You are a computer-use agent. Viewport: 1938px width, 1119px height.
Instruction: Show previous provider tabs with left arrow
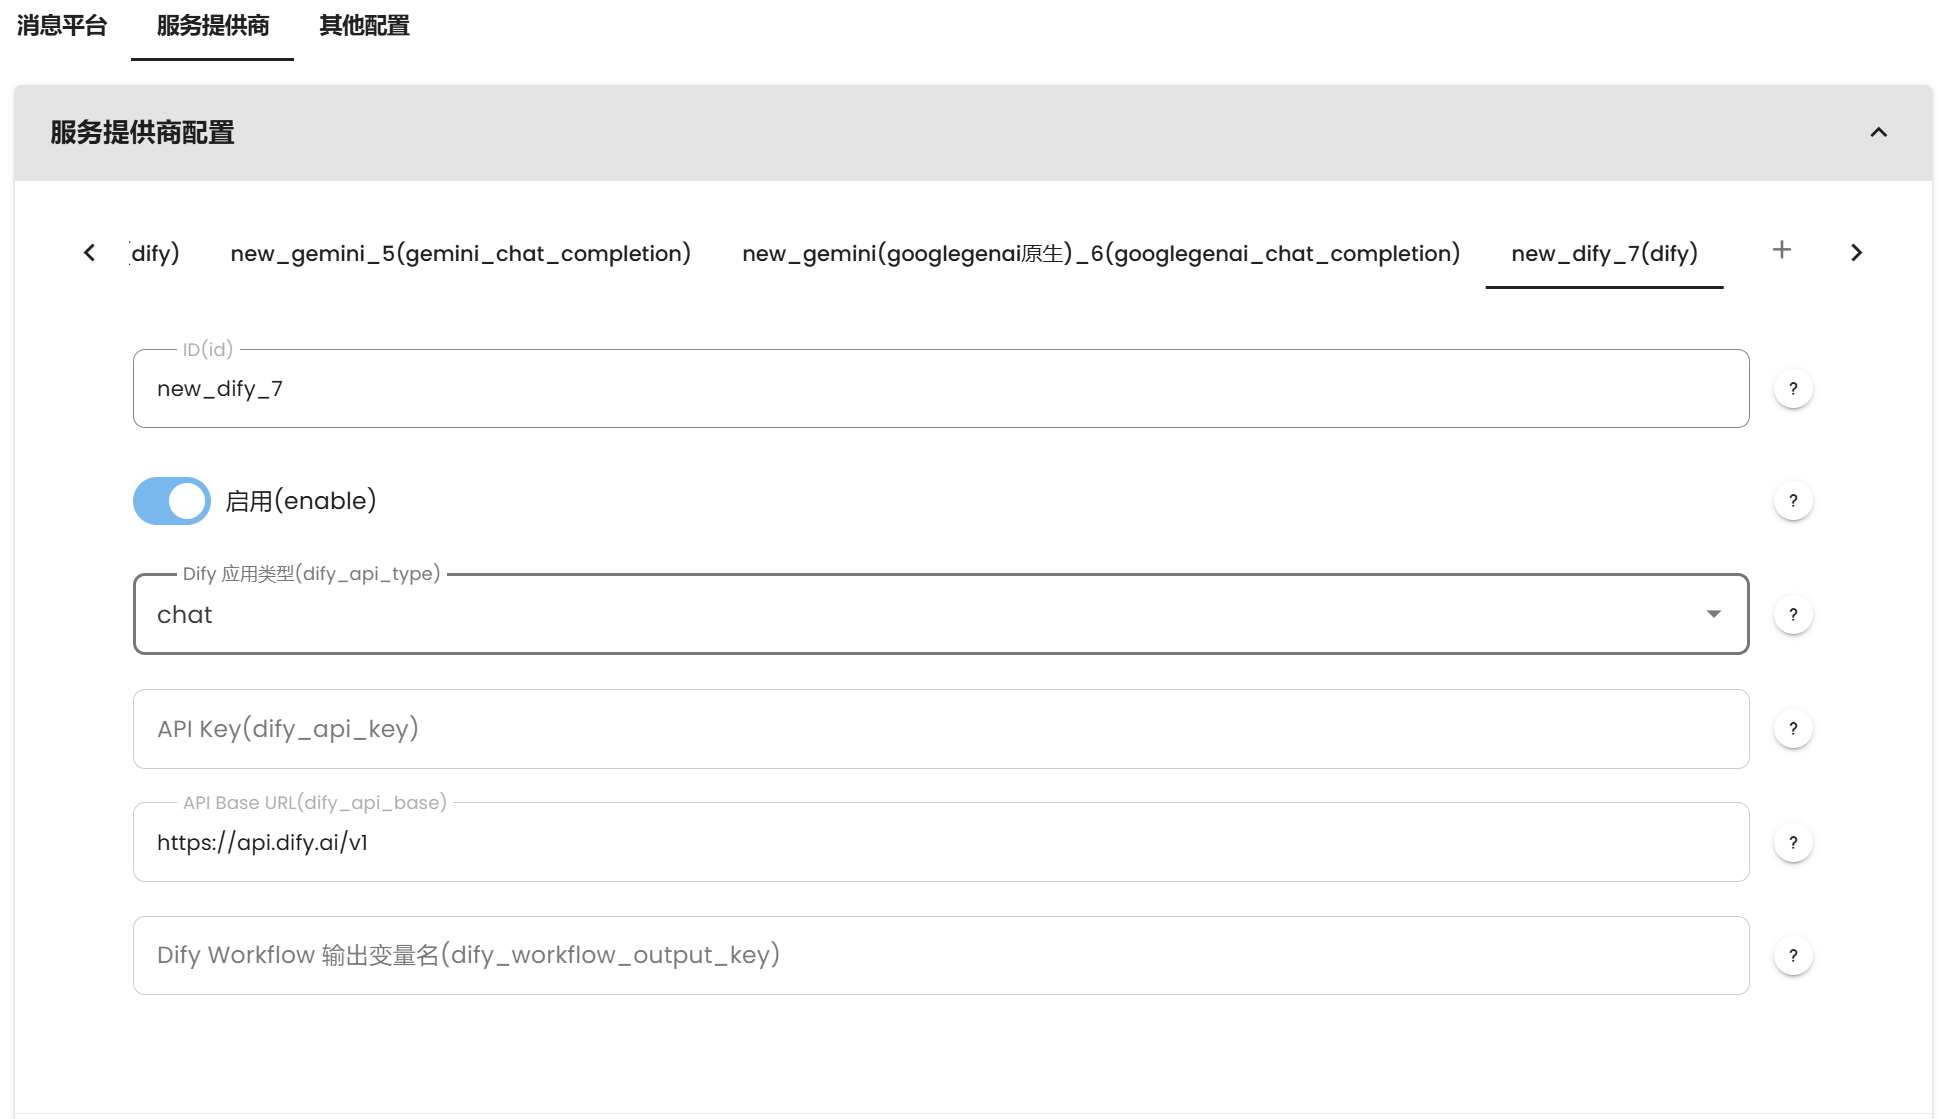[90, 253]
